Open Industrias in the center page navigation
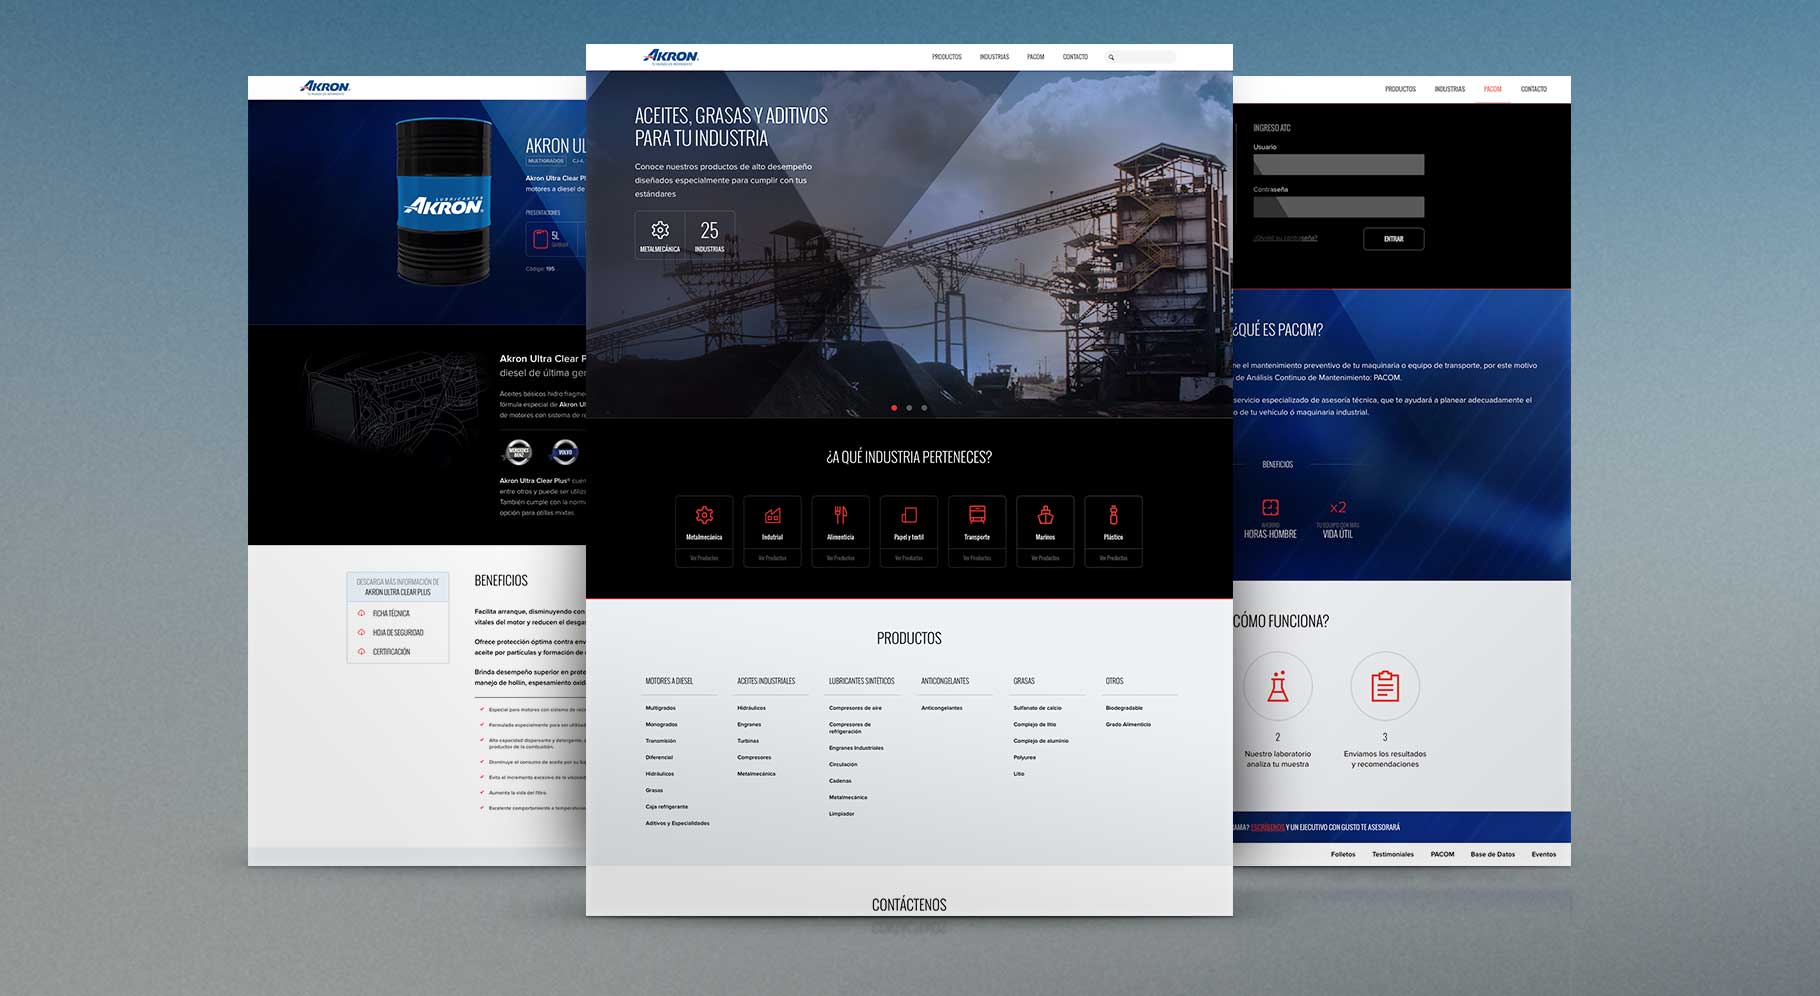Image resolution: width=1820 pixels, height=996 pixels. coord(994,57)
